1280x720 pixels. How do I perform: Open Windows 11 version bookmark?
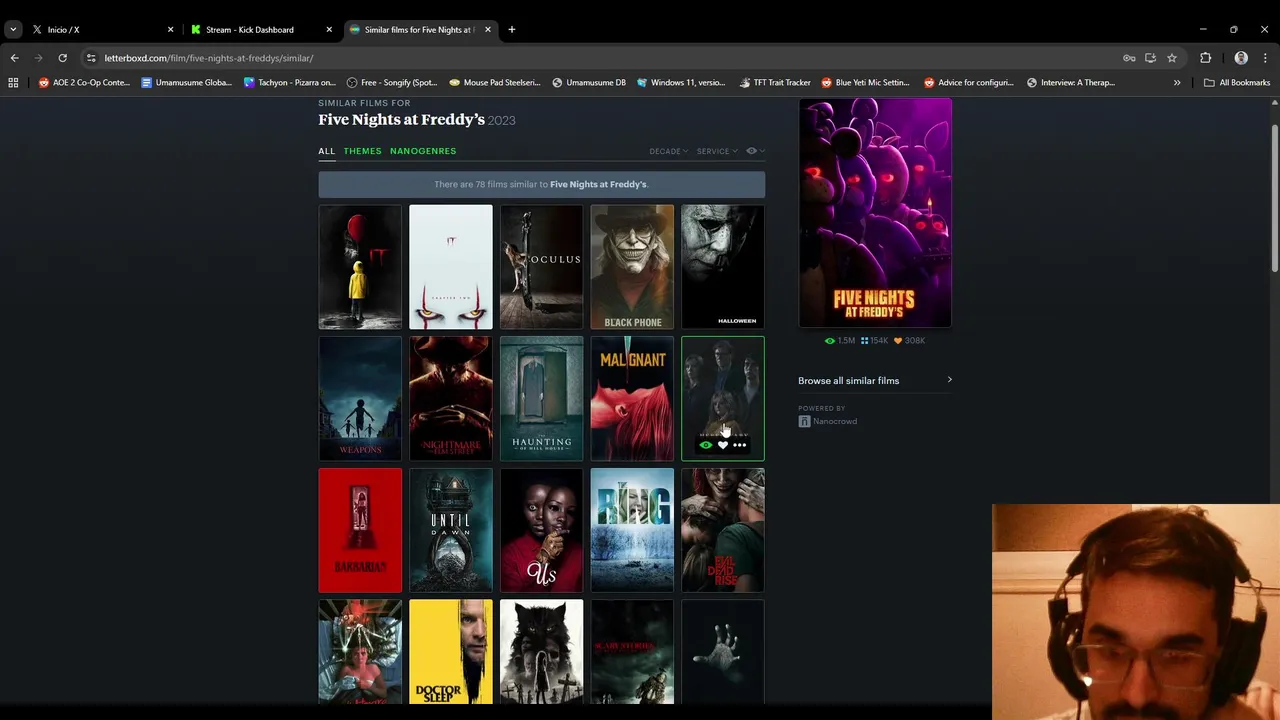(x=680, y=83)
